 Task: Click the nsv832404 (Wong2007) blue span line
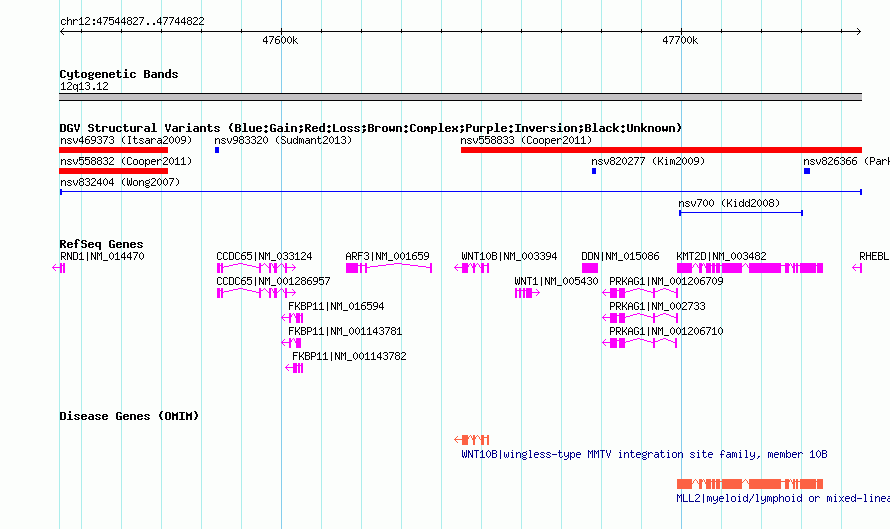pos(461,192)
